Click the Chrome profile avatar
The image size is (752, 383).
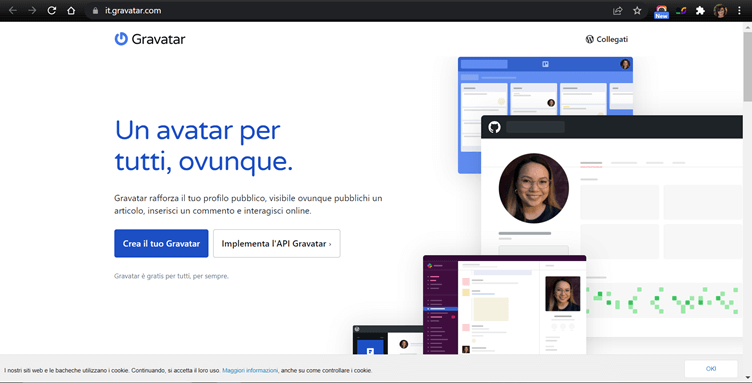pos(720,11)
